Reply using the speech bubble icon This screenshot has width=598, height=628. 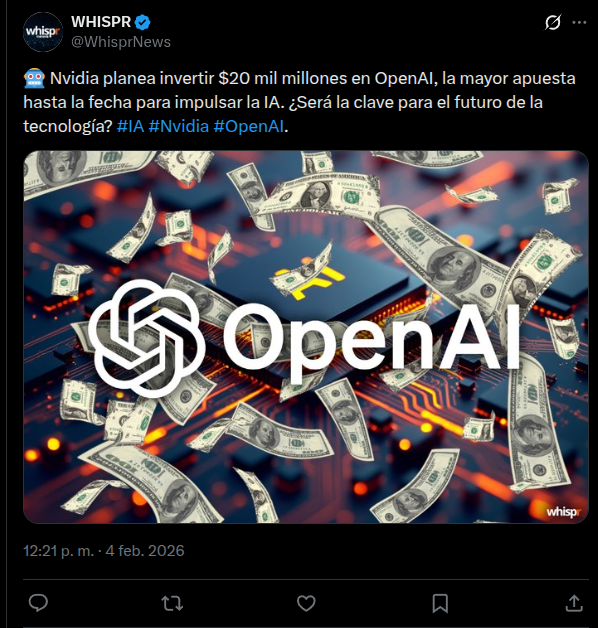coord(38,603)
